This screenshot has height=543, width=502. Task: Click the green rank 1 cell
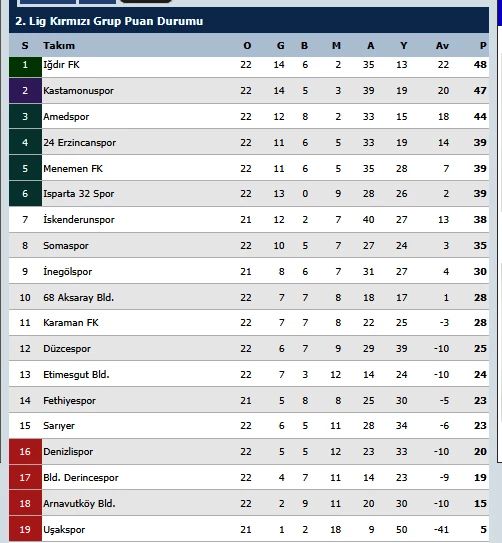(x=25, y=65)
